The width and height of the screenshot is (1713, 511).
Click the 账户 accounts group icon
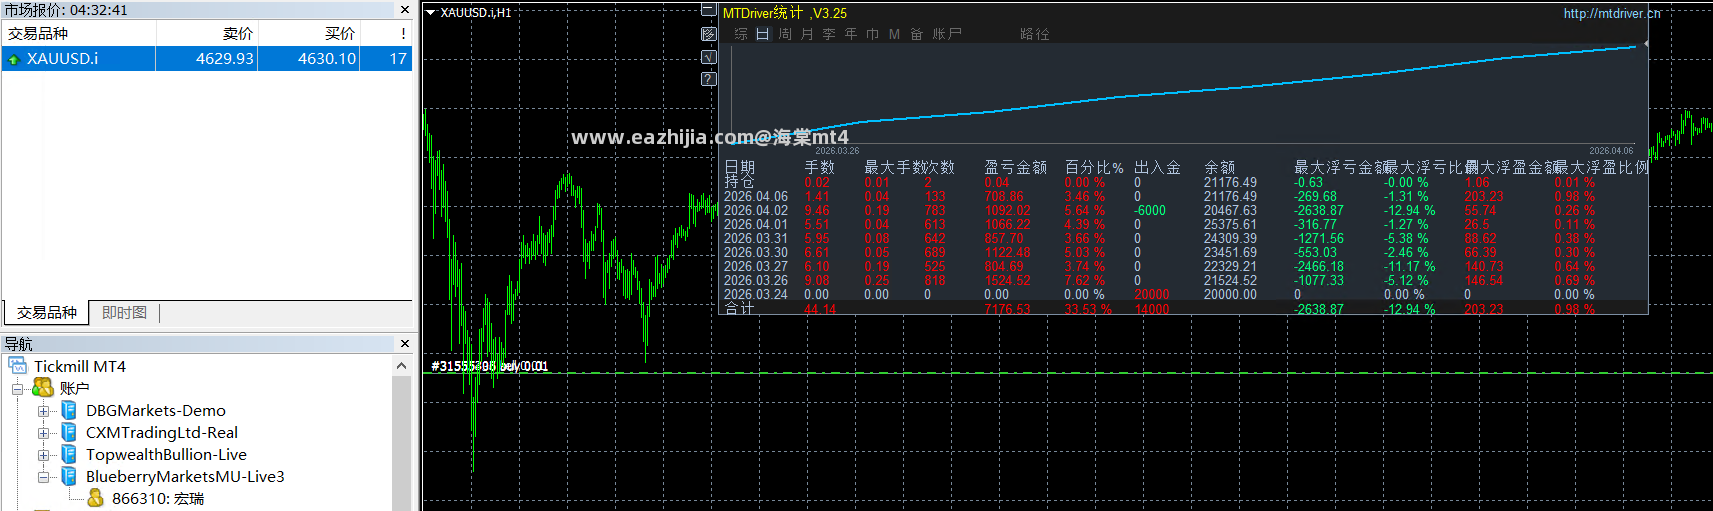pyautogui.click(x=43, y=388)
